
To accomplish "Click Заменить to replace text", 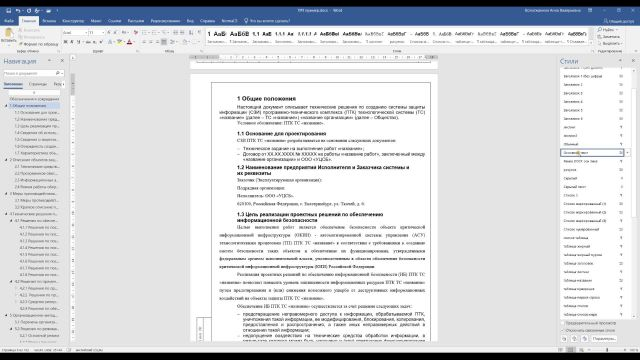I will click(609, 37).
